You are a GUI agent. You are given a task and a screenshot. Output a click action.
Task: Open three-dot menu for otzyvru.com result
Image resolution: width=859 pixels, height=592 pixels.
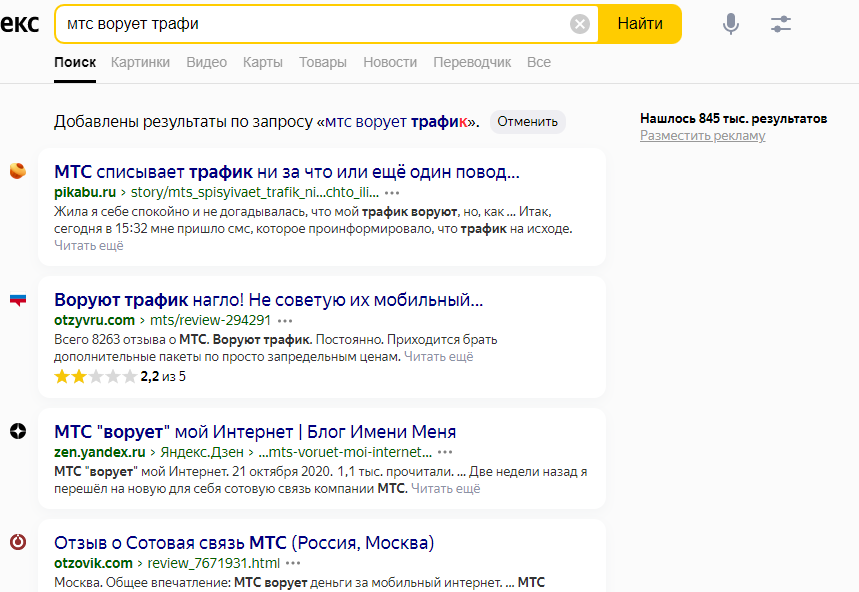click(285, 320)
